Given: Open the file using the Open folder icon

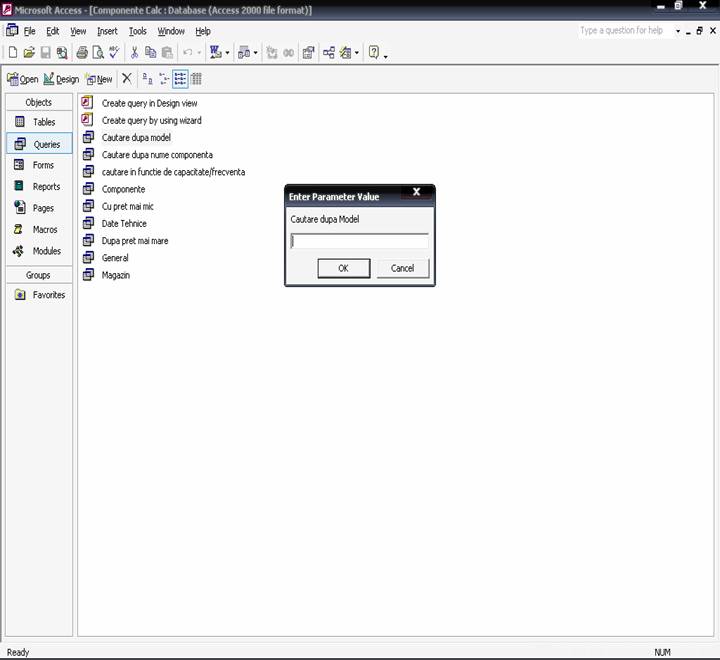Looking at the screenshot, I should tap(29, 52).
